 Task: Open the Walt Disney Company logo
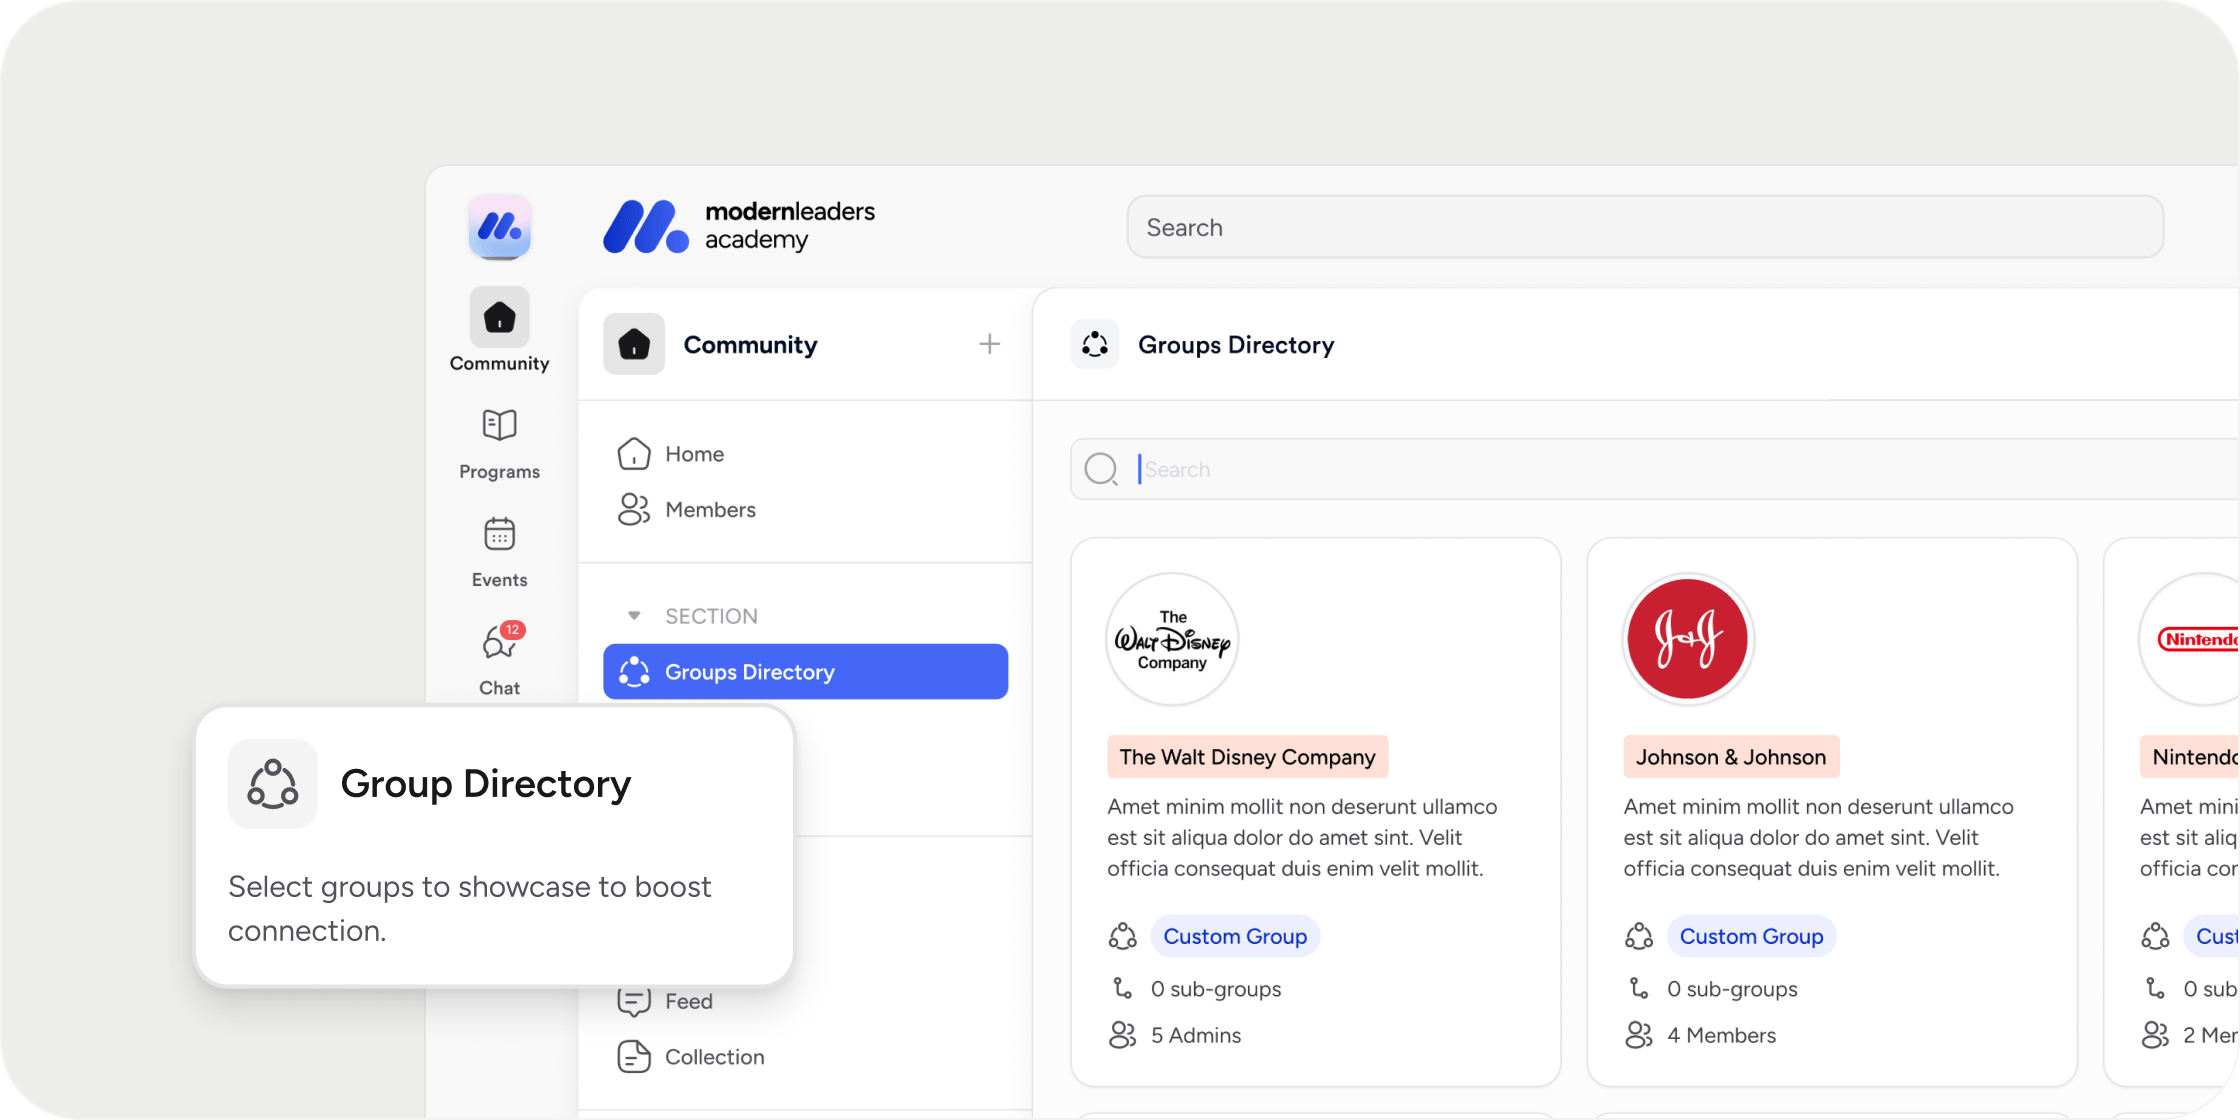pyautogui.click(x=1172, y=639)
